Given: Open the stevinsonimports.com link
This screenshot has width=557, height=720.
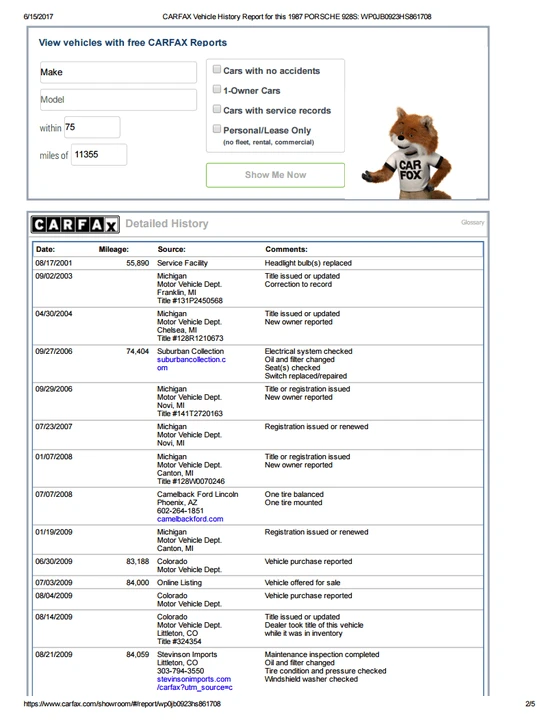Looking at the screenshot, I should click(195, 683).
